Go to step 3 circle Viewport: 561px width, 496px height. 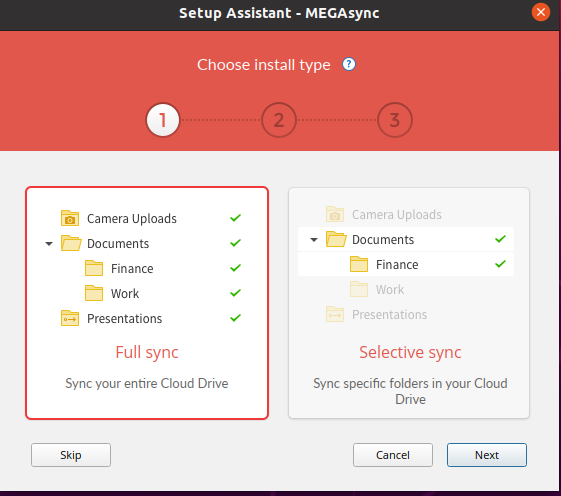395,120
